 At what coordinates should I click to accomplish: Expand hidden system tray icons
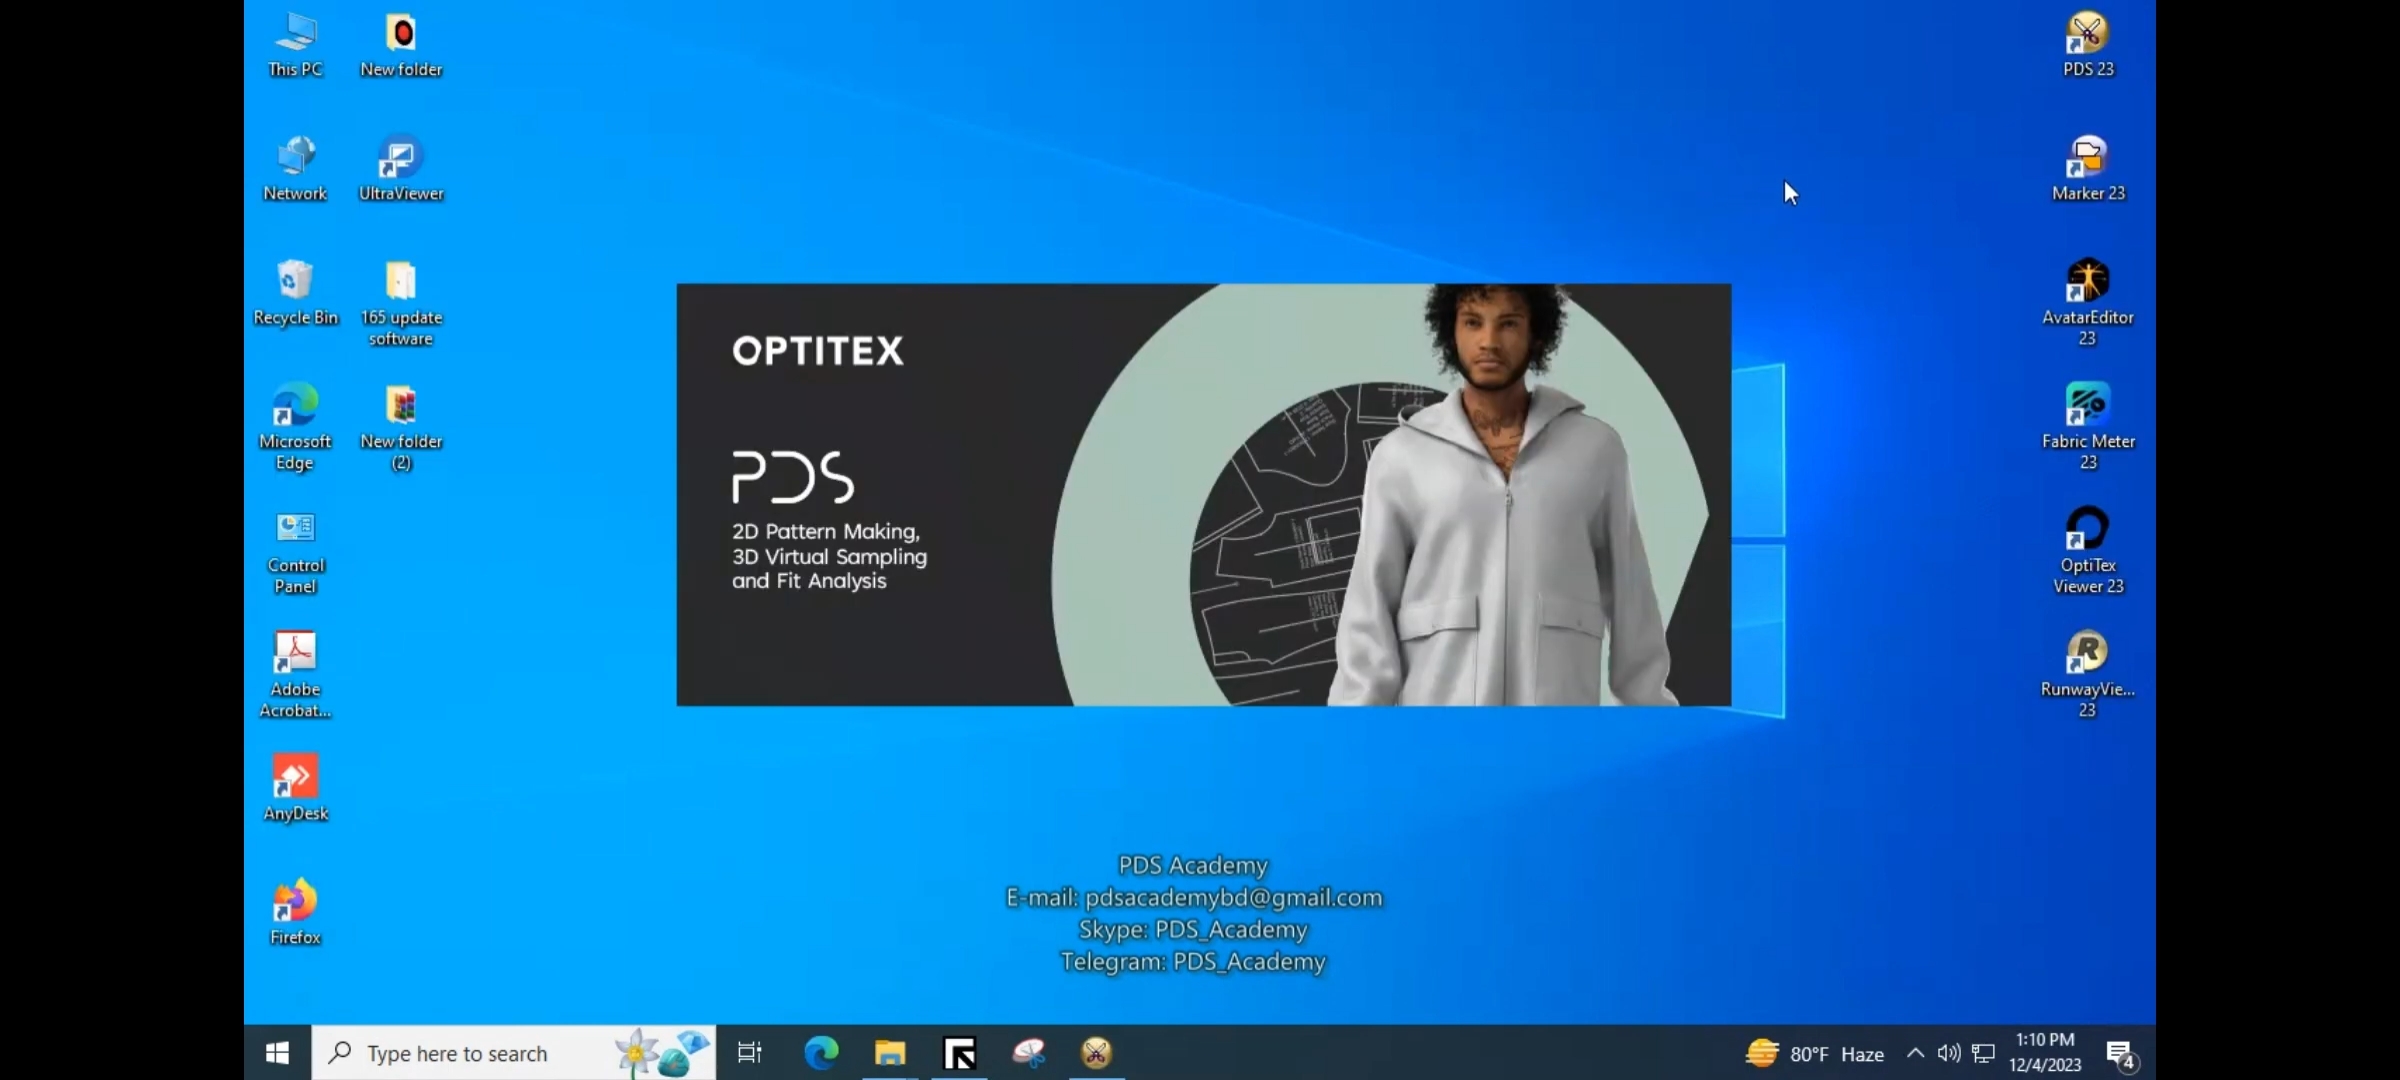pyautogui.click(x=1914, y=1052)
